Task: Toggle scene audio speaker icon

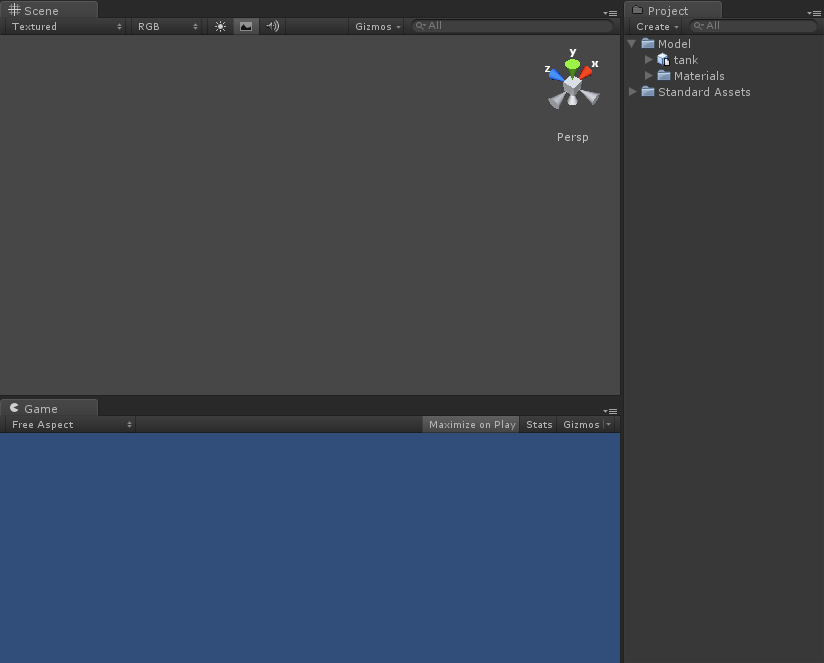Action: pos(272,26)
